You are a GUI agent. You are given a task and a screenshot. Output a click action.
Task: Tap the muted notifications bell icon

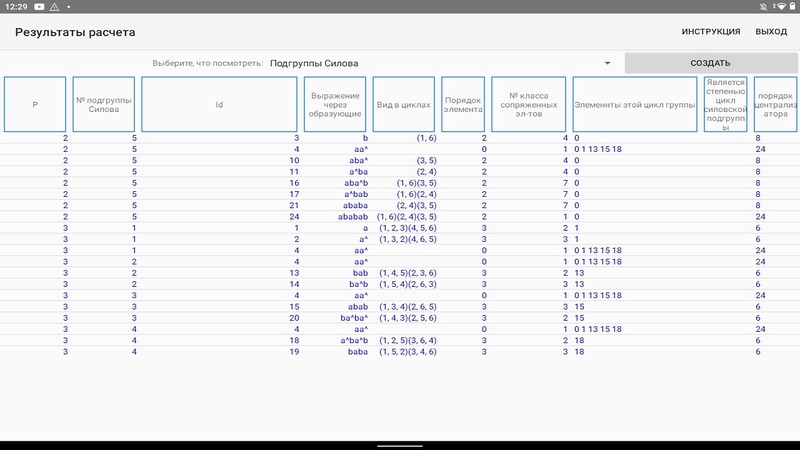pos(762,7)
